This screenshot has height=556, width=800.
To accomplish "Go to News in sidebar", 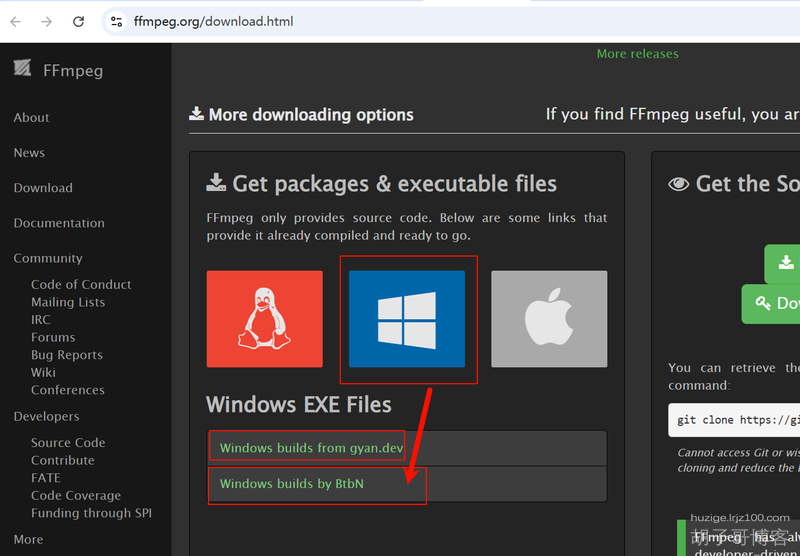I will coord(29,153).
